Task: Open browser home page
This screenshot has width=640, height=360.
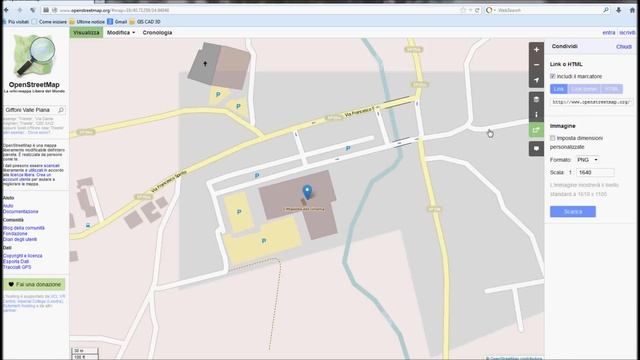Action: [x=632, y=10]
